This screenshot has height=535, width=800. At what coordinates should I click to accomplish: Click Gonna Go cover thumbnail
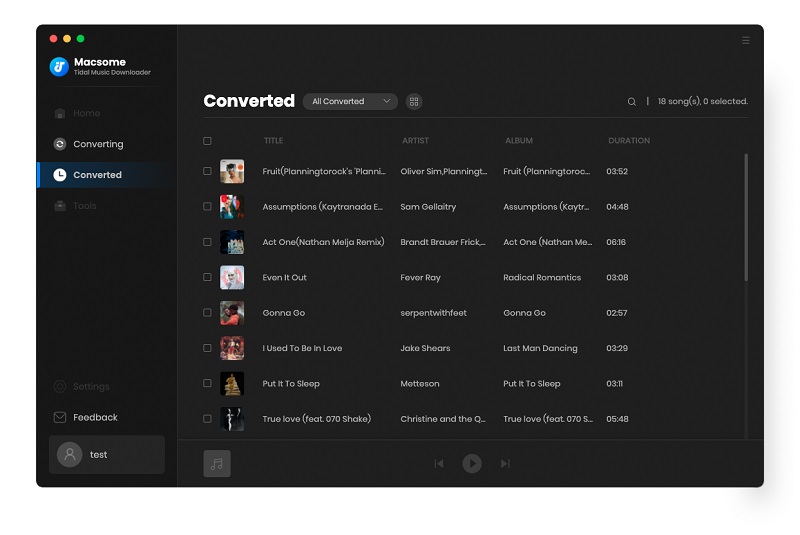[232, 313]
